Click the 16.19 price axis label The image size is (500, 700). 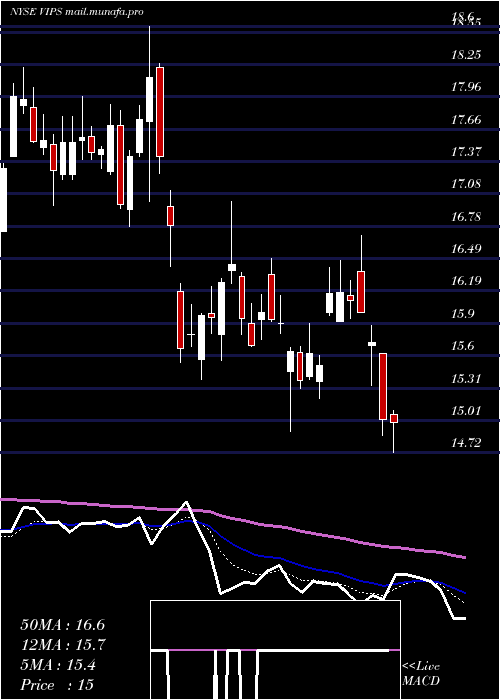[467, 281]
